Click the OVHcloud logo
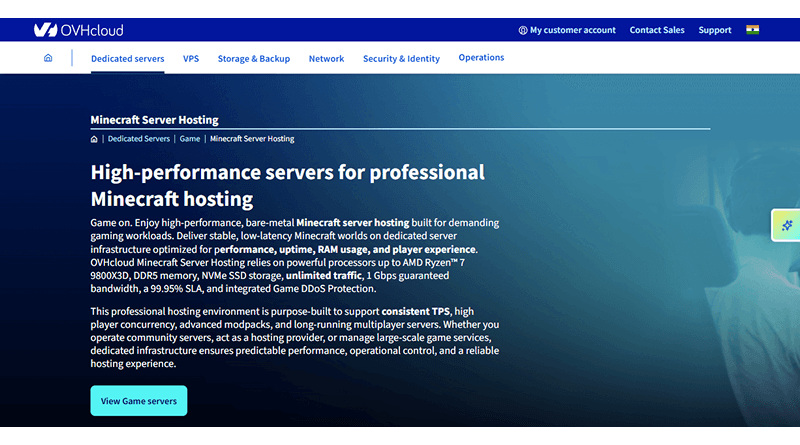Screen dimensions: 800x445 click(x=79, y=30)
